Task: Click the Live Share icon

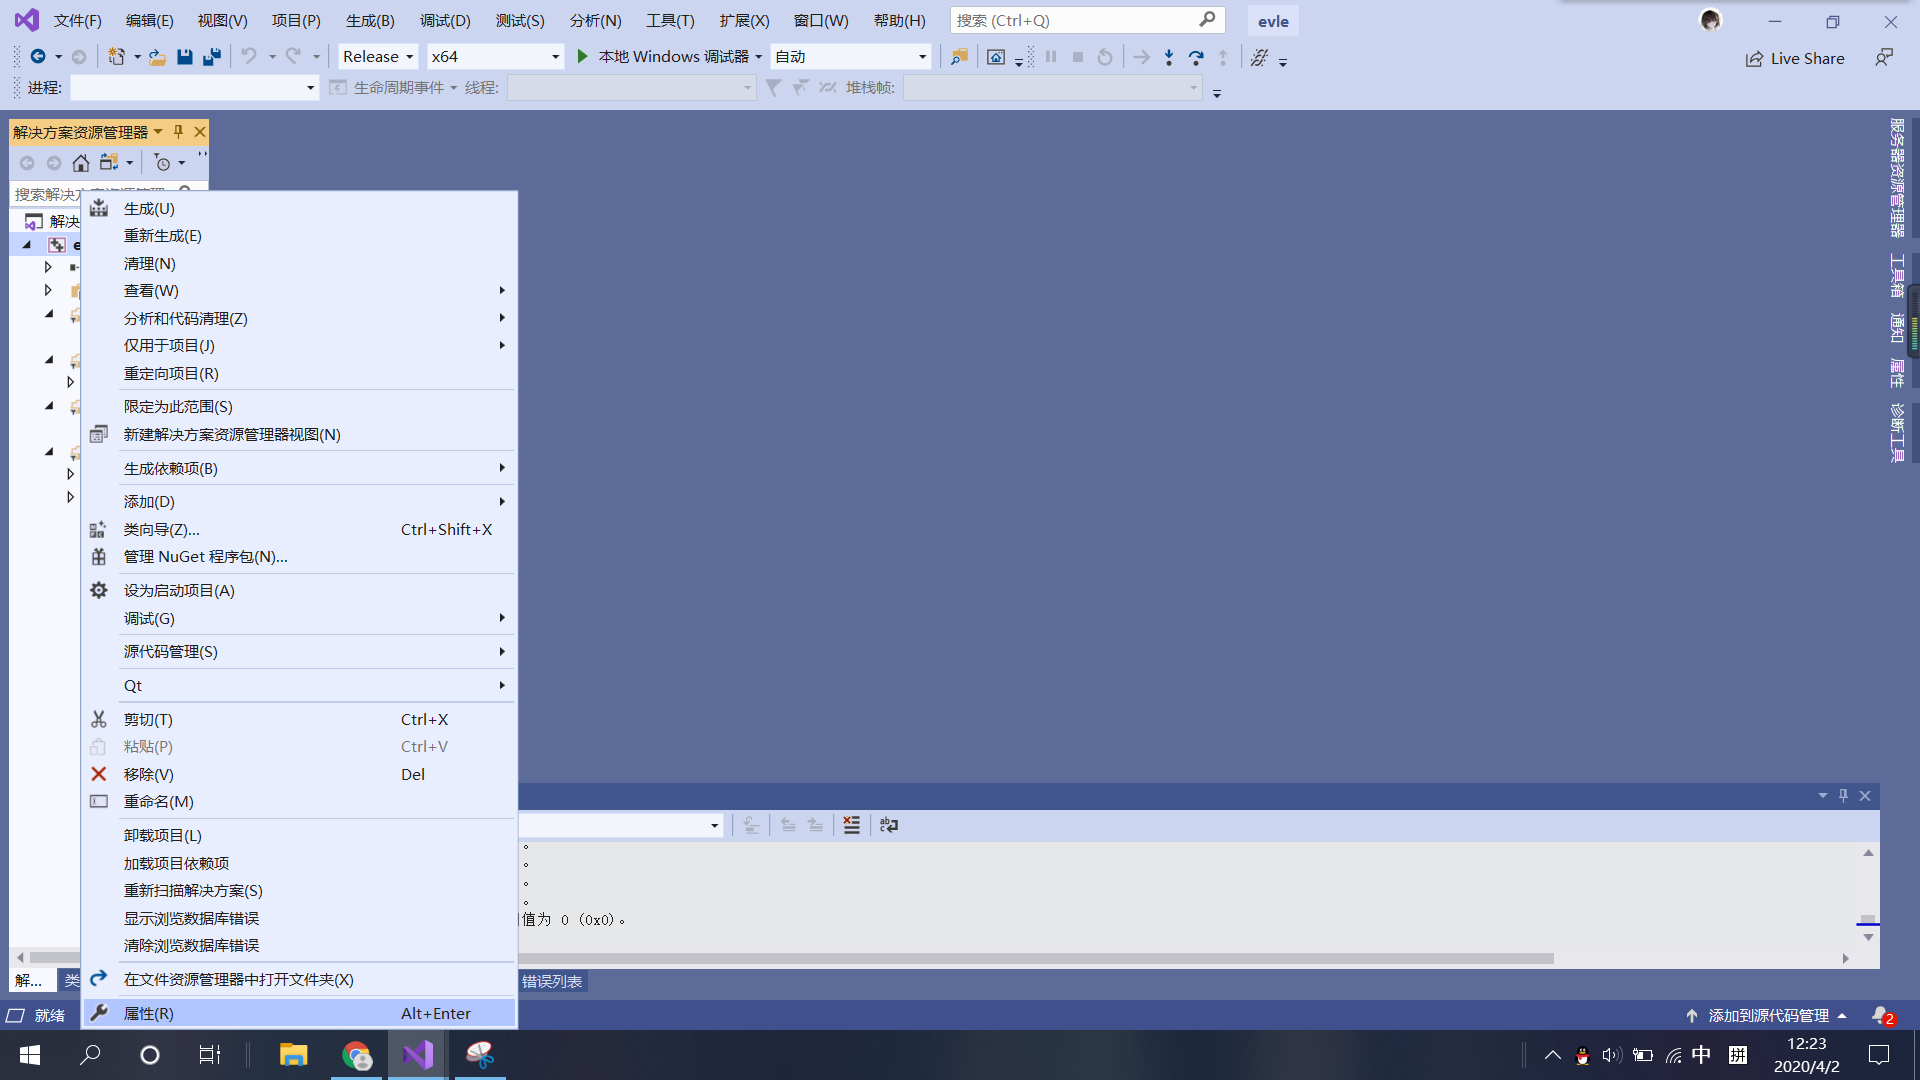Action: [1754, 59]
